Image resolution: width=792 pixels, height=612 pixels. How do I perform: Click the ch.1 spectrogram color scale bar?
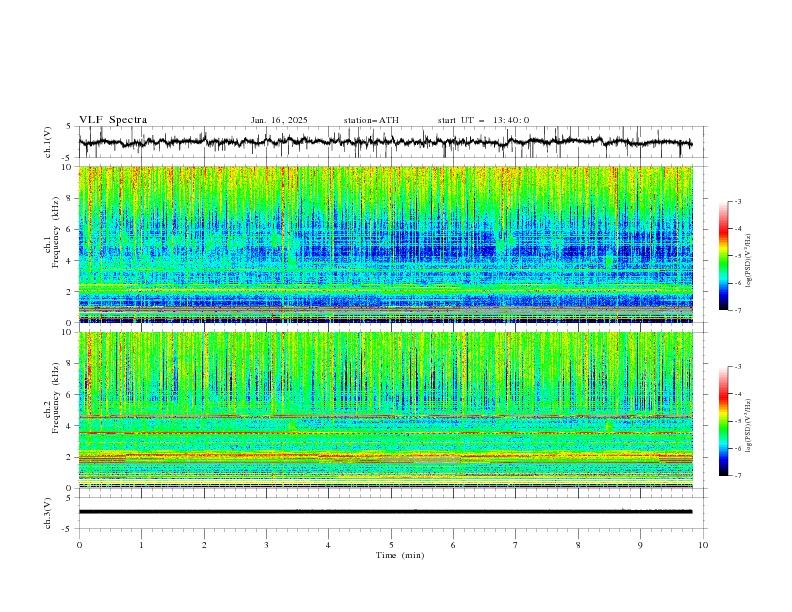coord(723,255)
